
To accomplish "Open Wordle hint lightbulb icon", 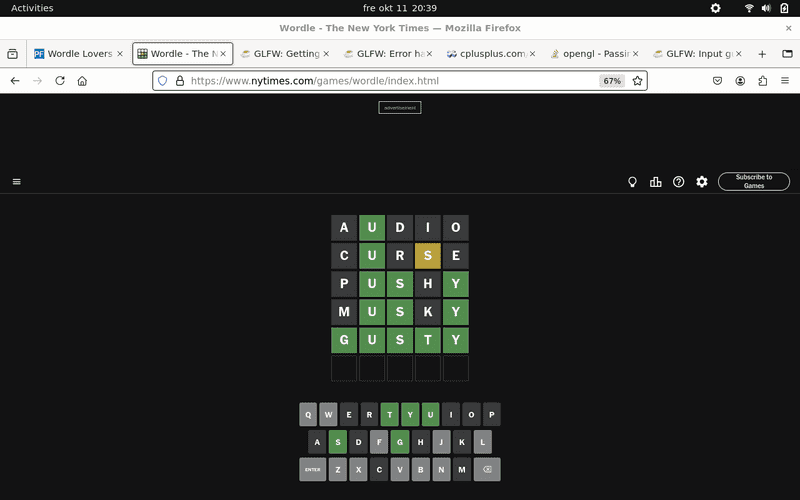I will click(x=632, y=182).
